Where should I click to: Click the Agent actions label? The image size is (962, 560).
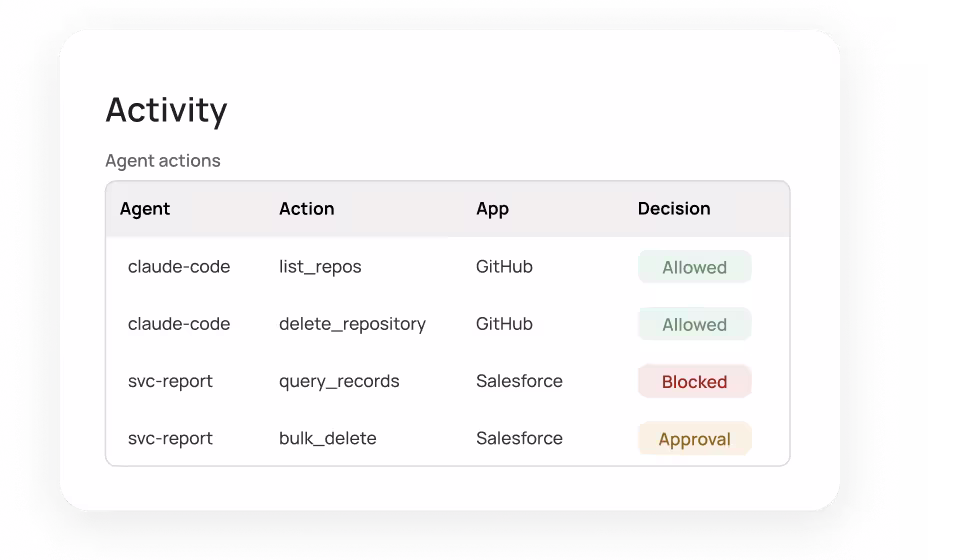pyautogui.click(x=163, y=161)
